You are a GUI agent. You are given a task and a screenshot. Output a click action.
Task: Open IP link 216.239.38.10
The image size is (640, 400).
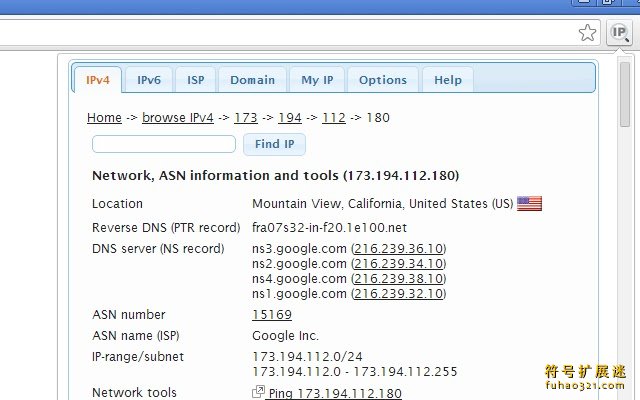click(399, 279)
